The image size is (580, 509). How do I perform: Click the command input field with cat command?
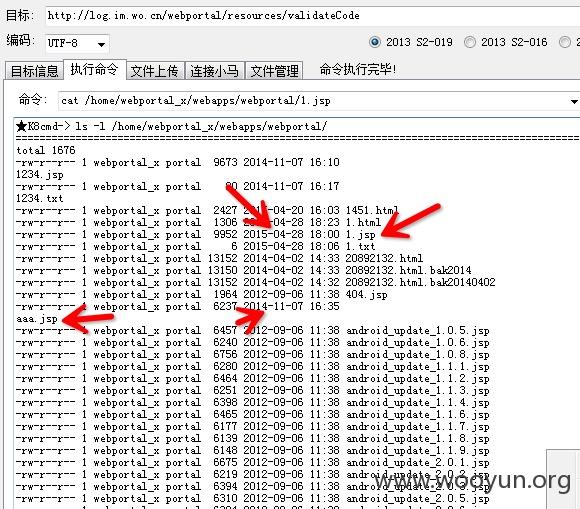319,101
